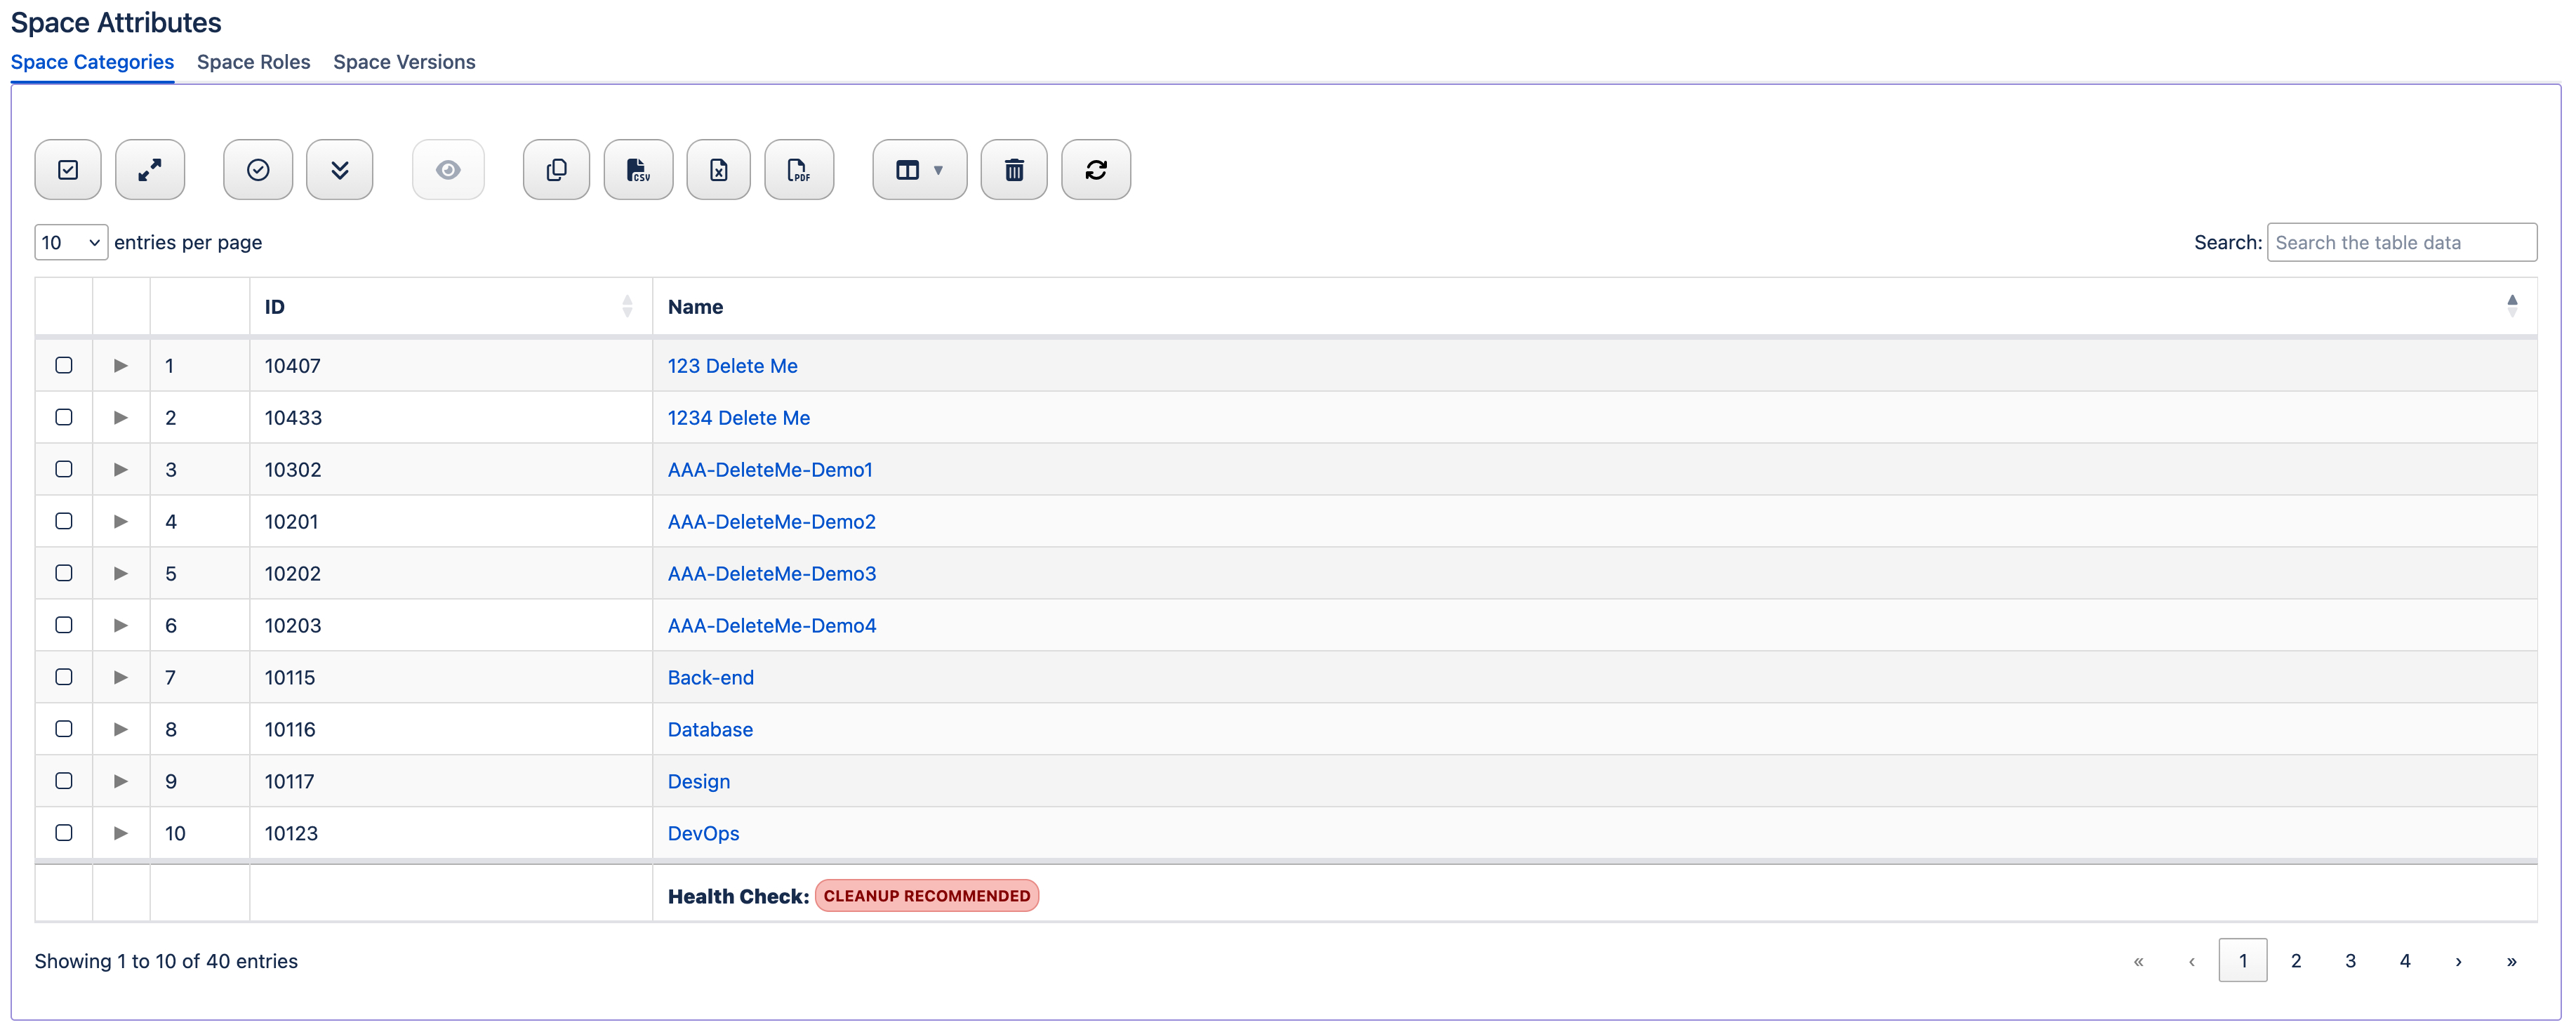This screenshot has width=2576, height=1032.
Task: Switch to the Space Roles tab
Action: (x=253, y=62)
